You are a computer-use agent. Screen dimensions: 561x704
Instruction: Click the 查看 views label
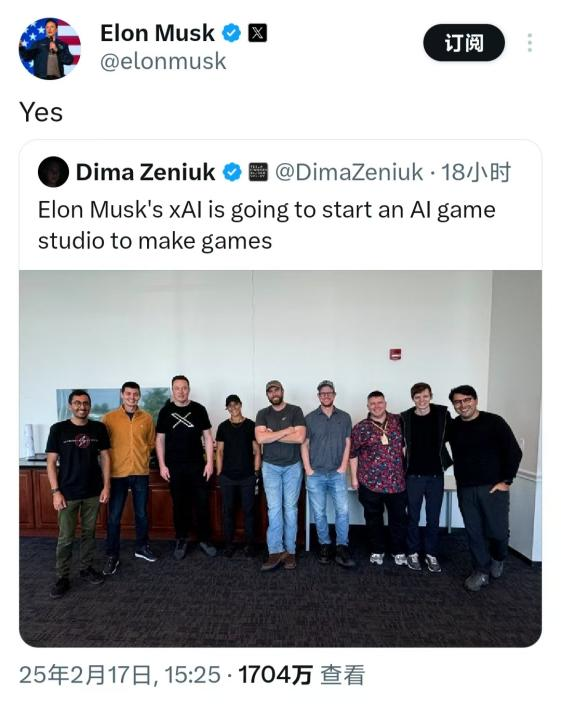click(x=342, y=675)
